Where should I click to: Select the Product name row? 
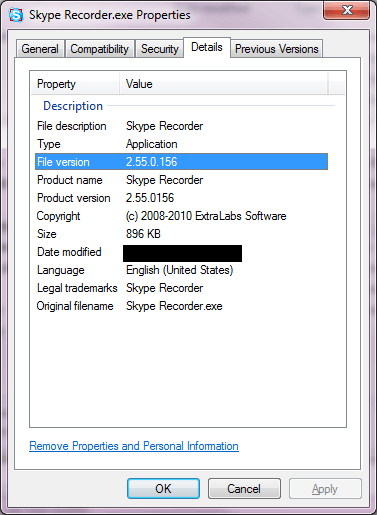click(x=181, y=180)
